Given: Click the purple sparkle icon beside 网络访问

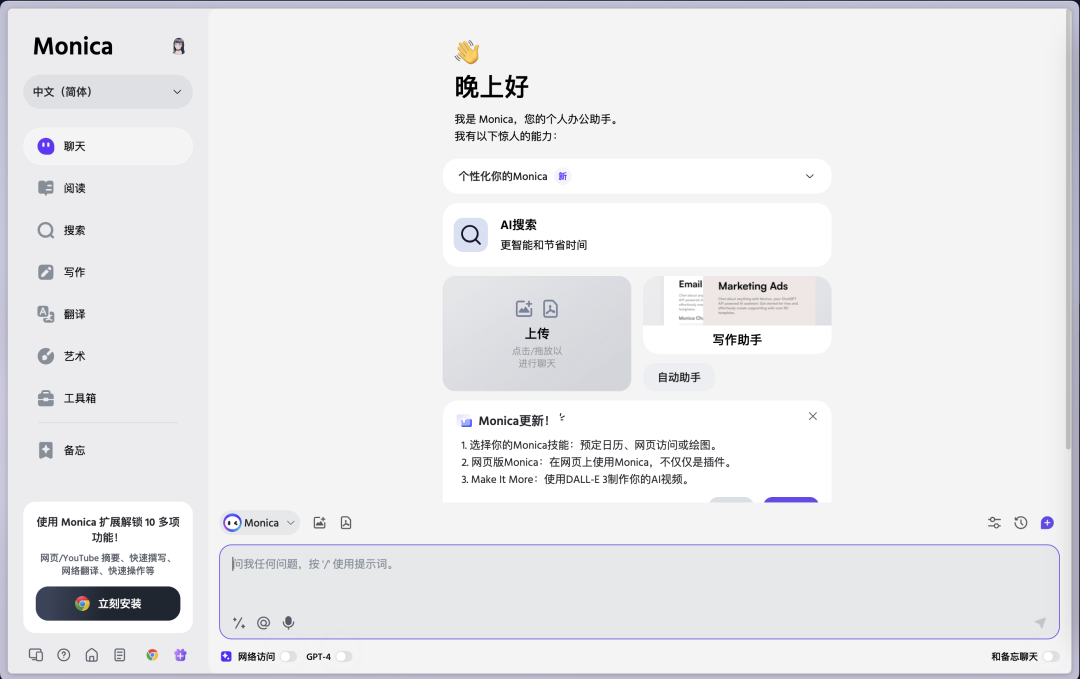Looking at the screenshot, I should click(x=226, y=656).
